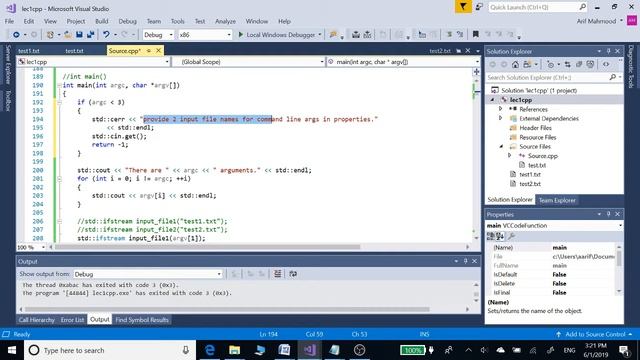The image size is (640, 360).
Task: Click Add to Source Control
Action: (x=595, y=334)
